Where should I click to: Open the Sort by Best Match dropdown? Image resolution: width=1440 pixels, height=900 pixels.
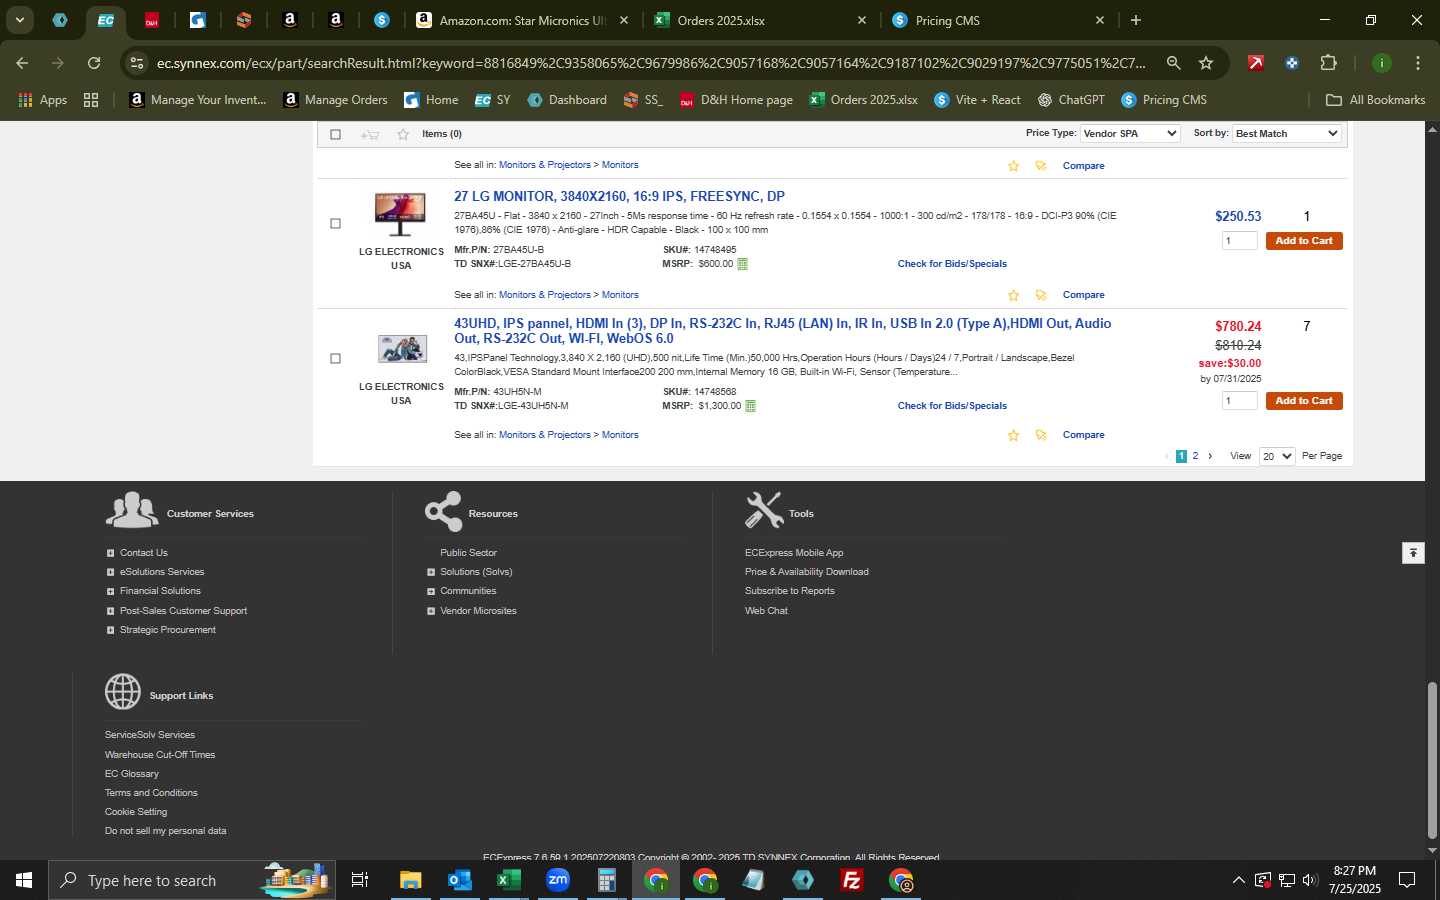[x=1286, y=133]
